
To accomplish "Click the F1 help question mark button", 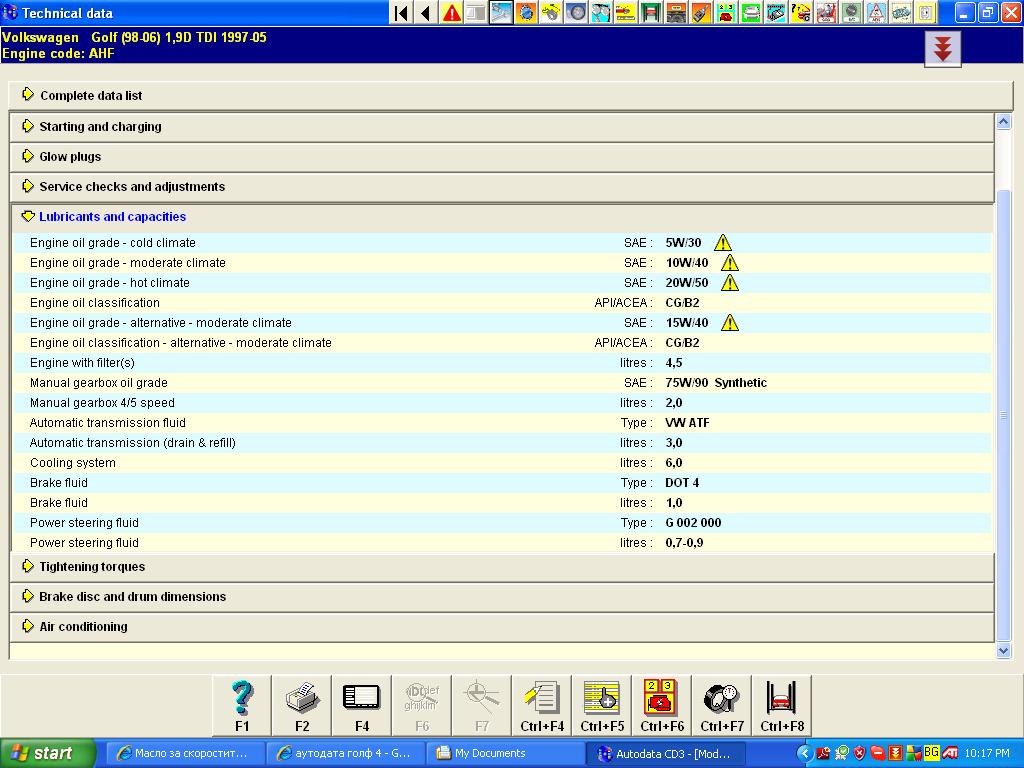I will 242,704.
